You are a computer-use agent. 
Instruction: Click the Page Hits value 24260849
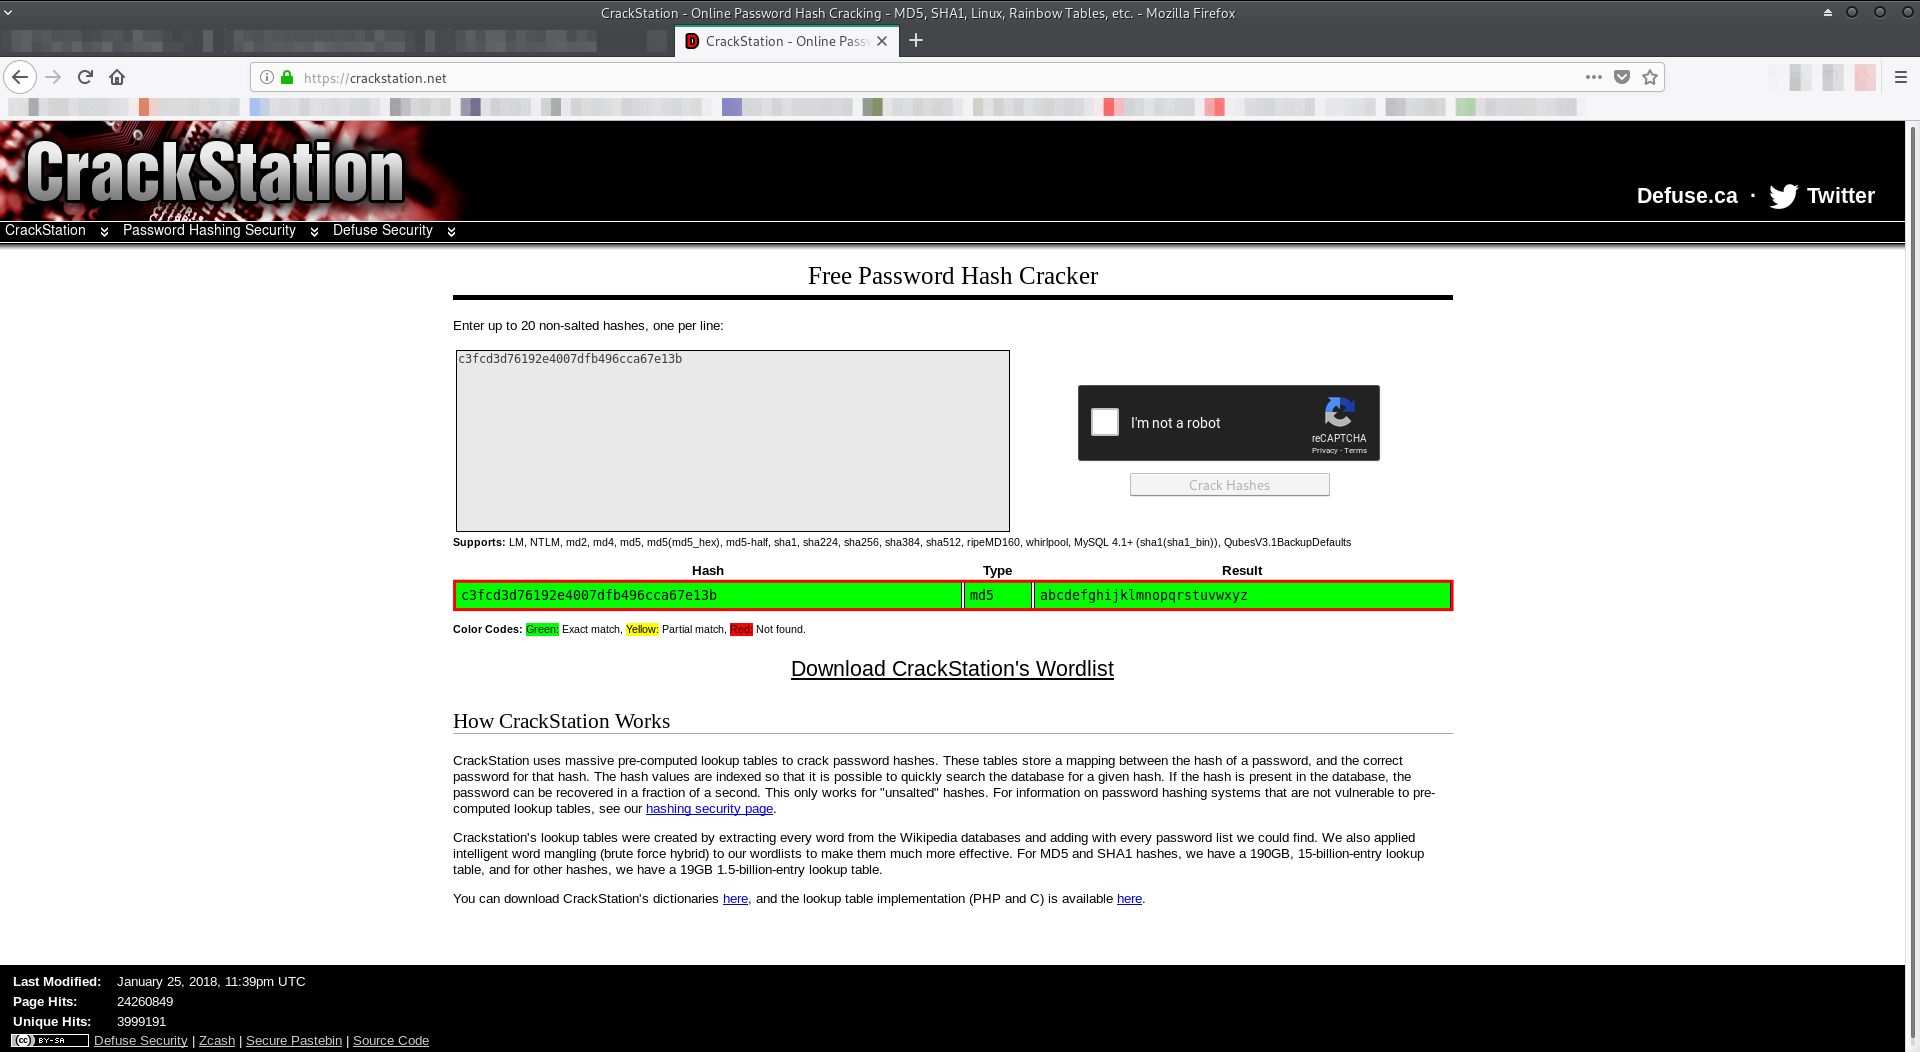point(145,1002)
